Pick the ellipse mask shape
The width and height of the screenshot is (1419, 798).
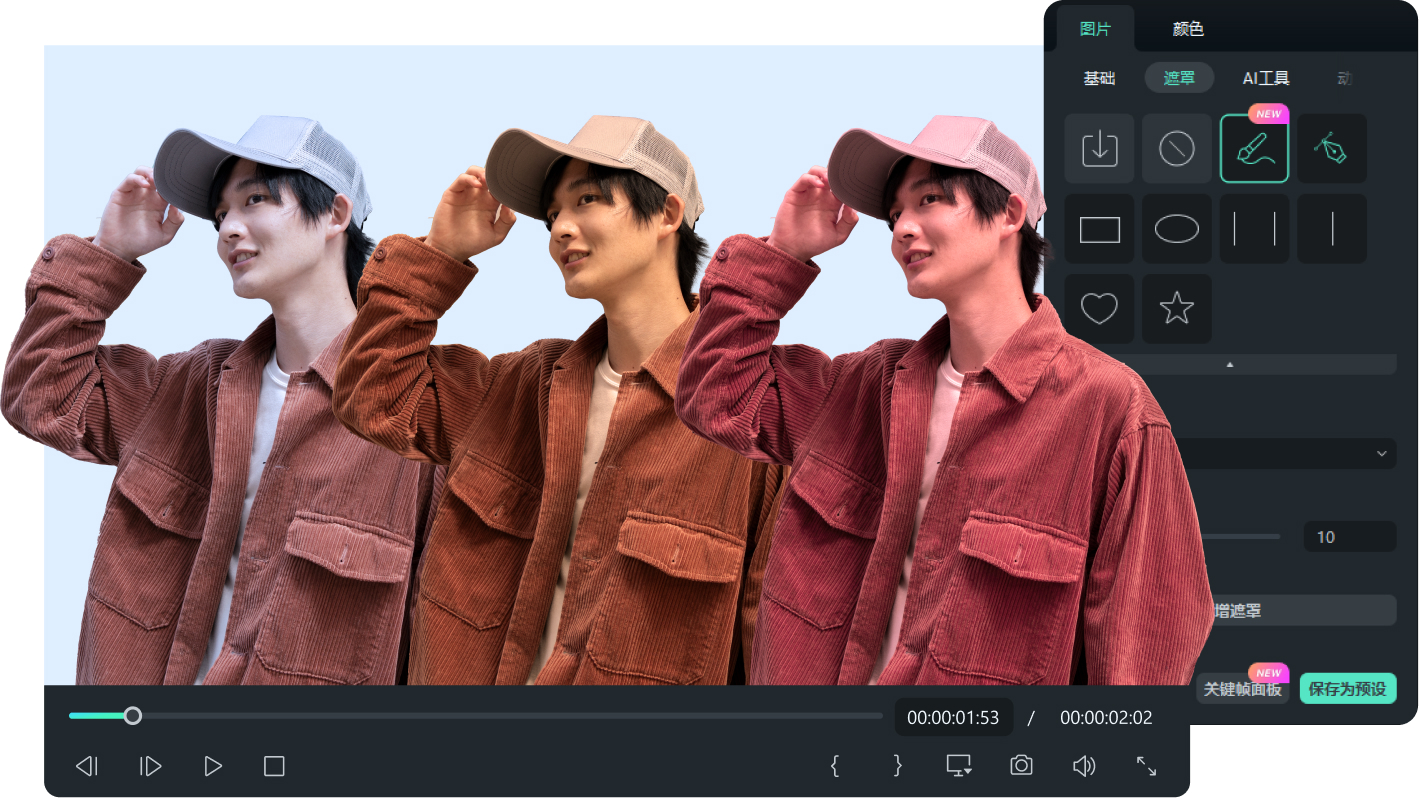tap(1176, 229)
